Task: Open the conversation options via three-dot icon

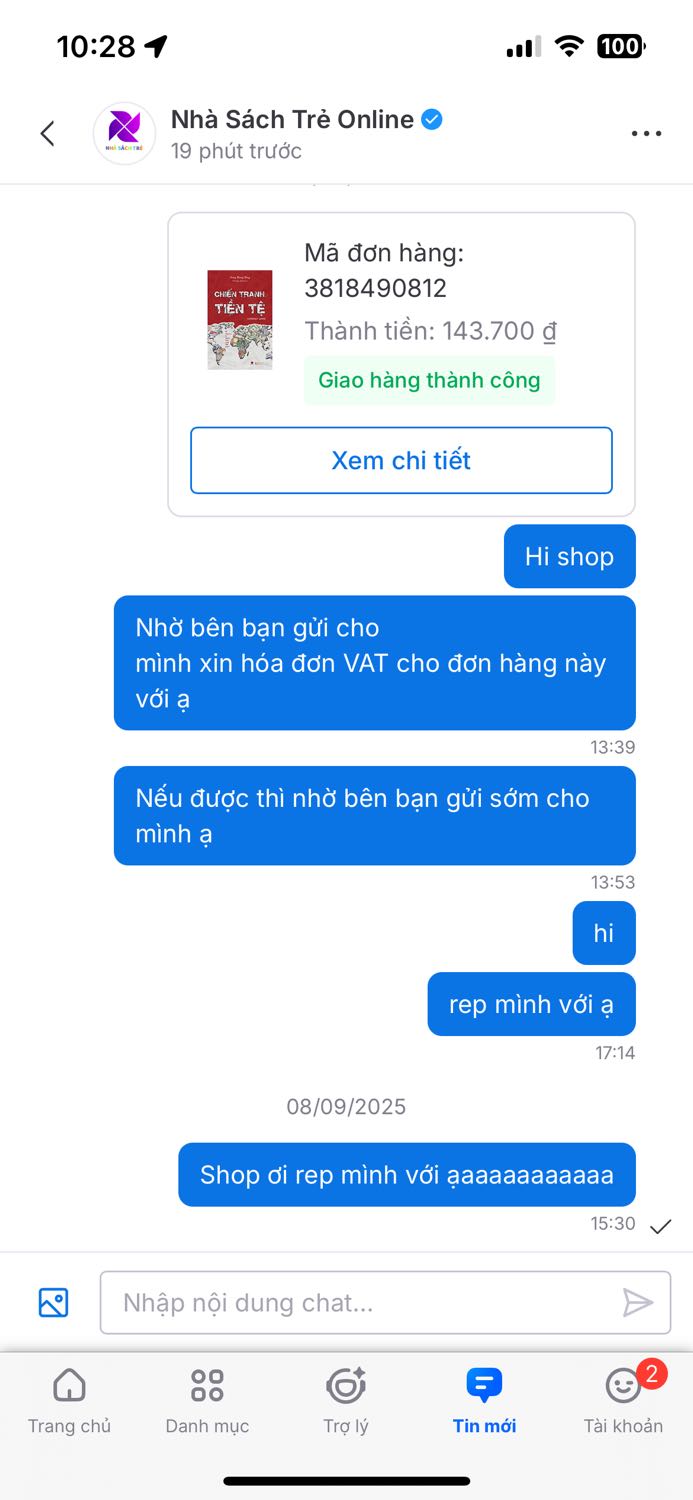Action: tap(646, 133)
